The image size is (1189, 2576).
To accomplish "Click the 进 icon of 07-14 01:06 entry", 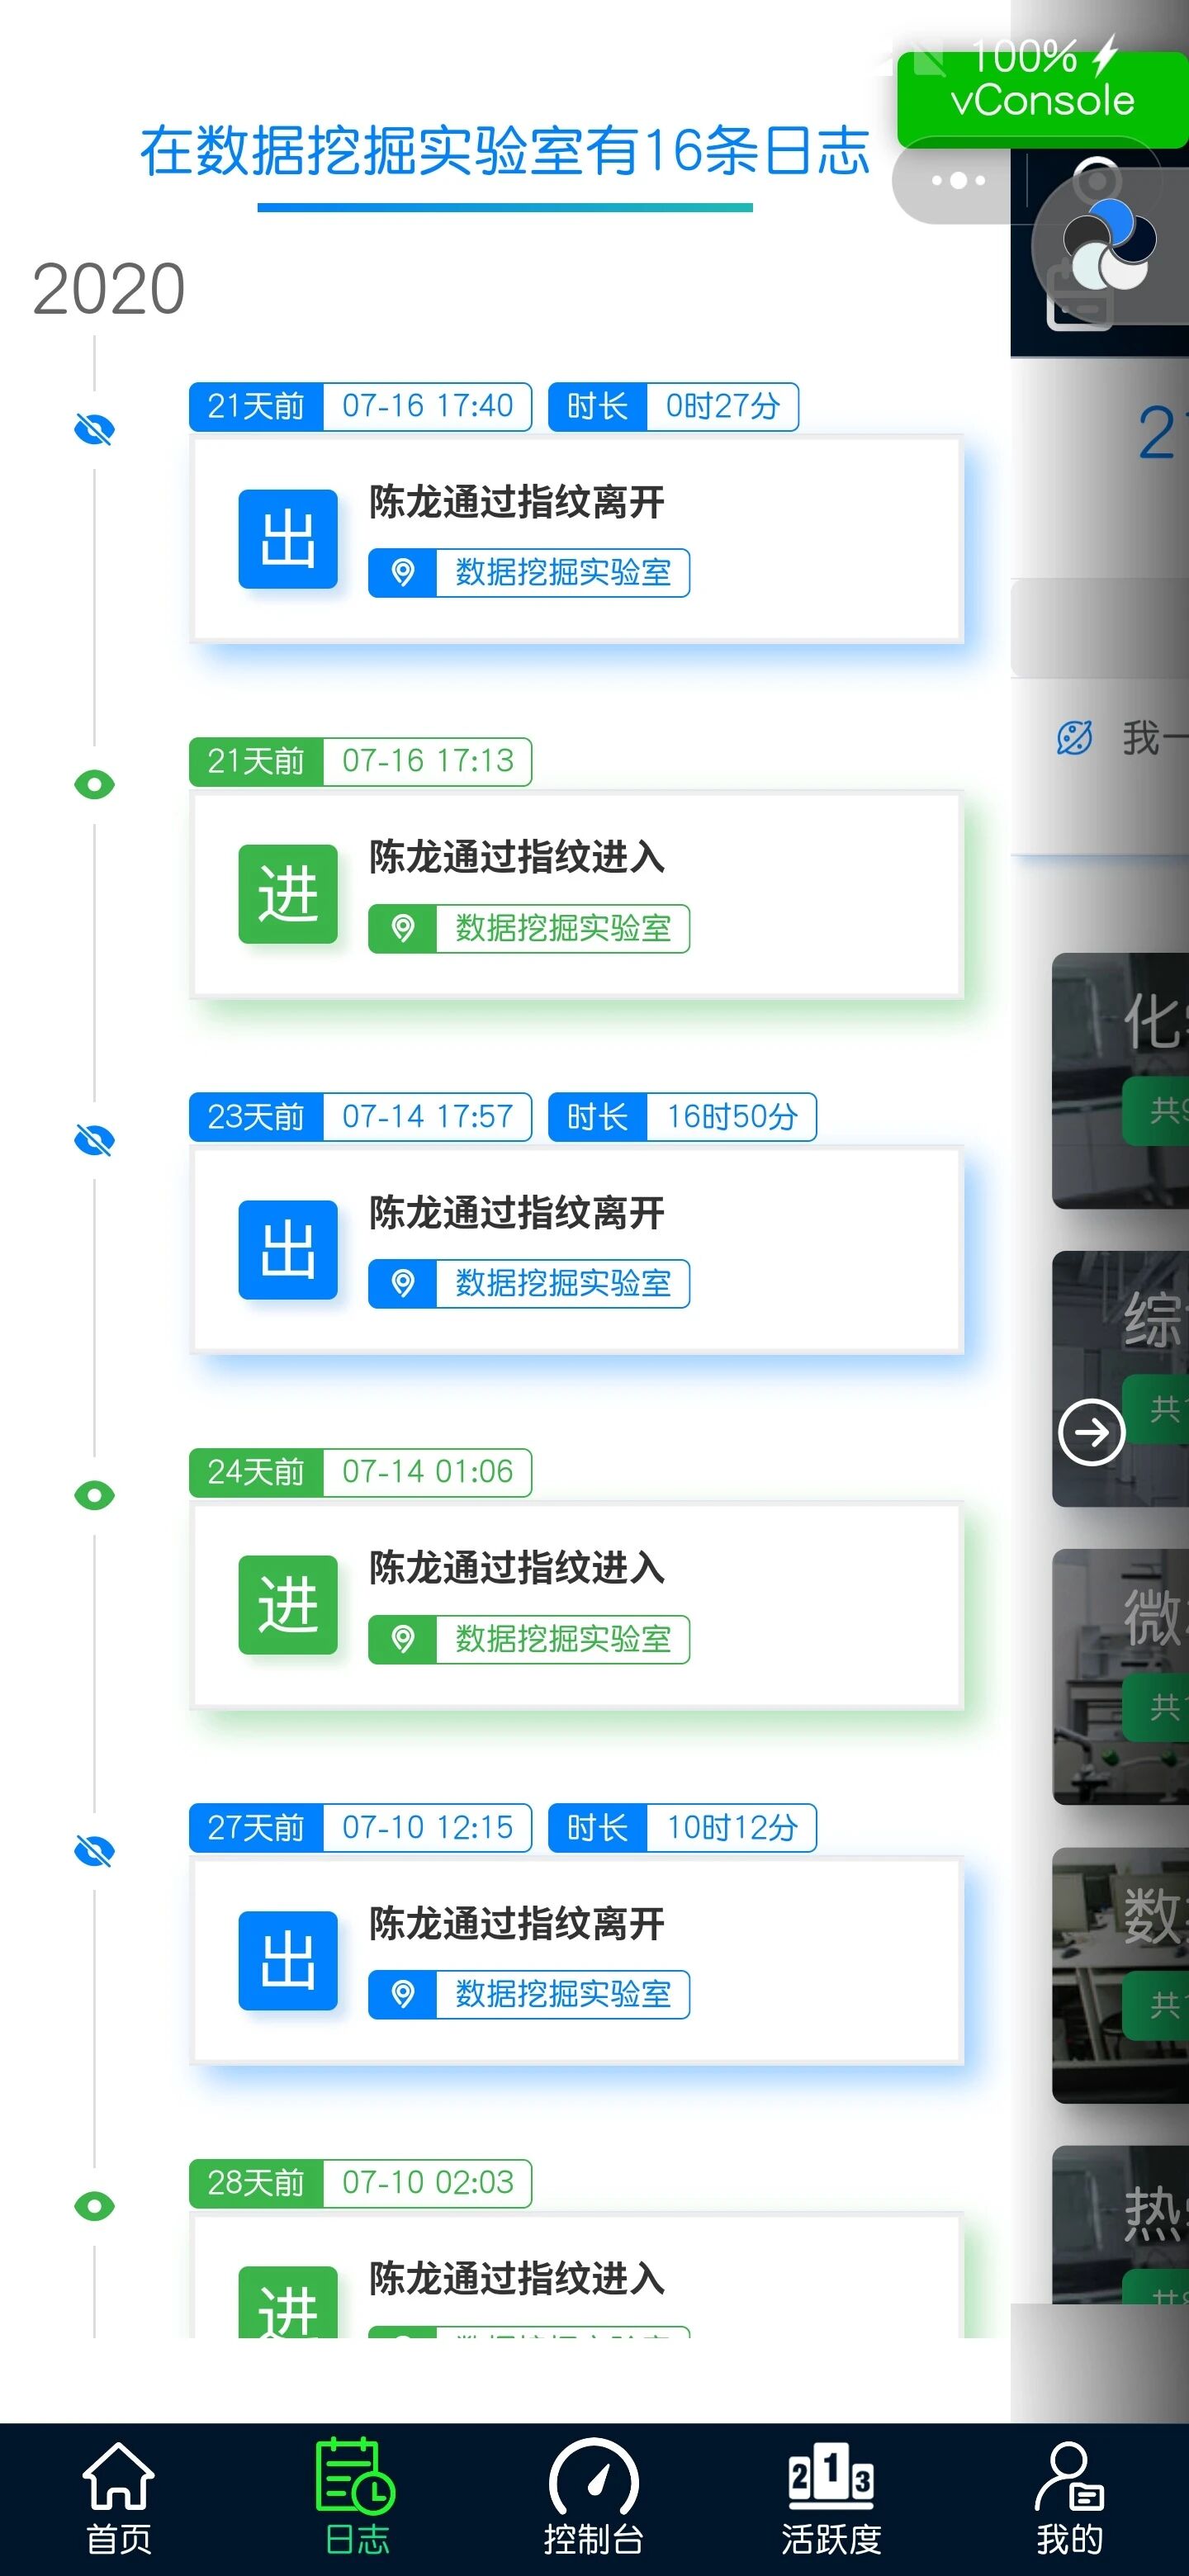I will click(288, 1605).
